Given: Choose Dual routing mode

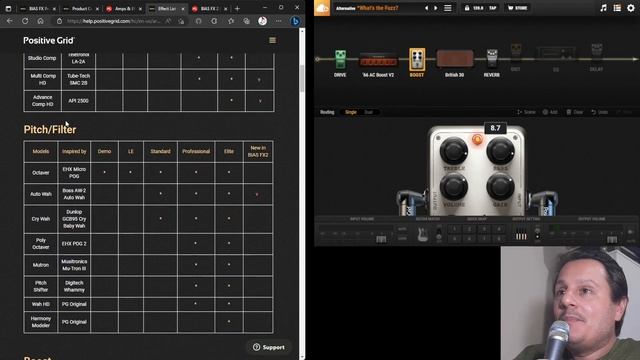Looking at the screenshot, I should 369,112.
